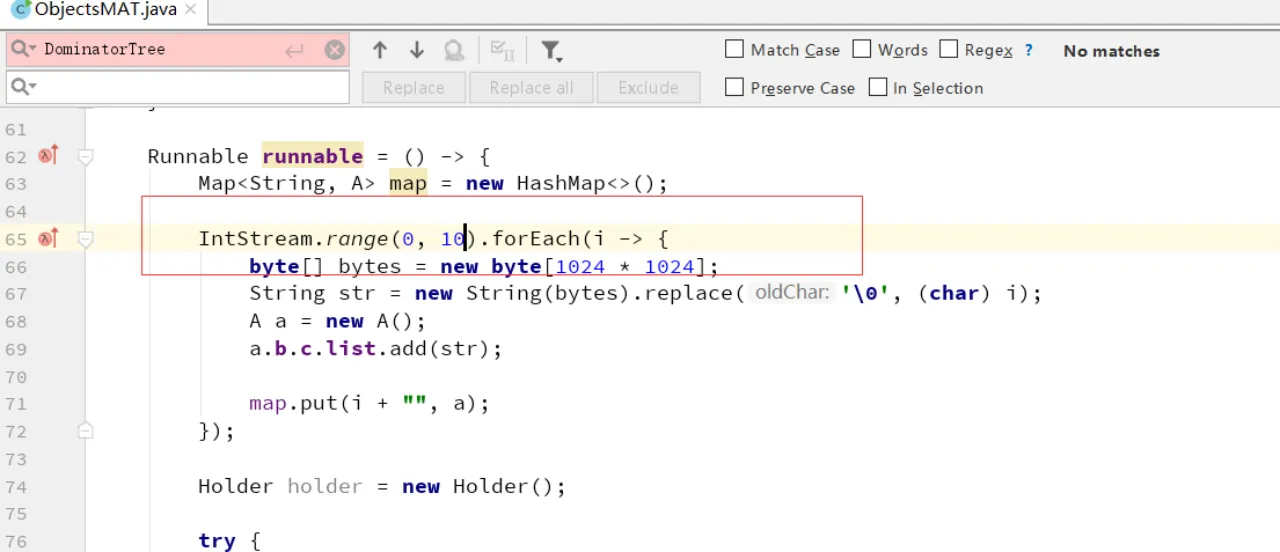
Task: Click the replace text input field
Action: (178, 87)
